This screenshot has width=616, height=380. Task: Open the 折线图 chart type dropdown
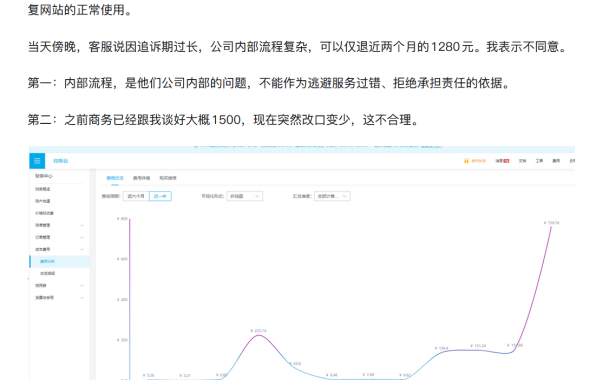pos(244,196)
